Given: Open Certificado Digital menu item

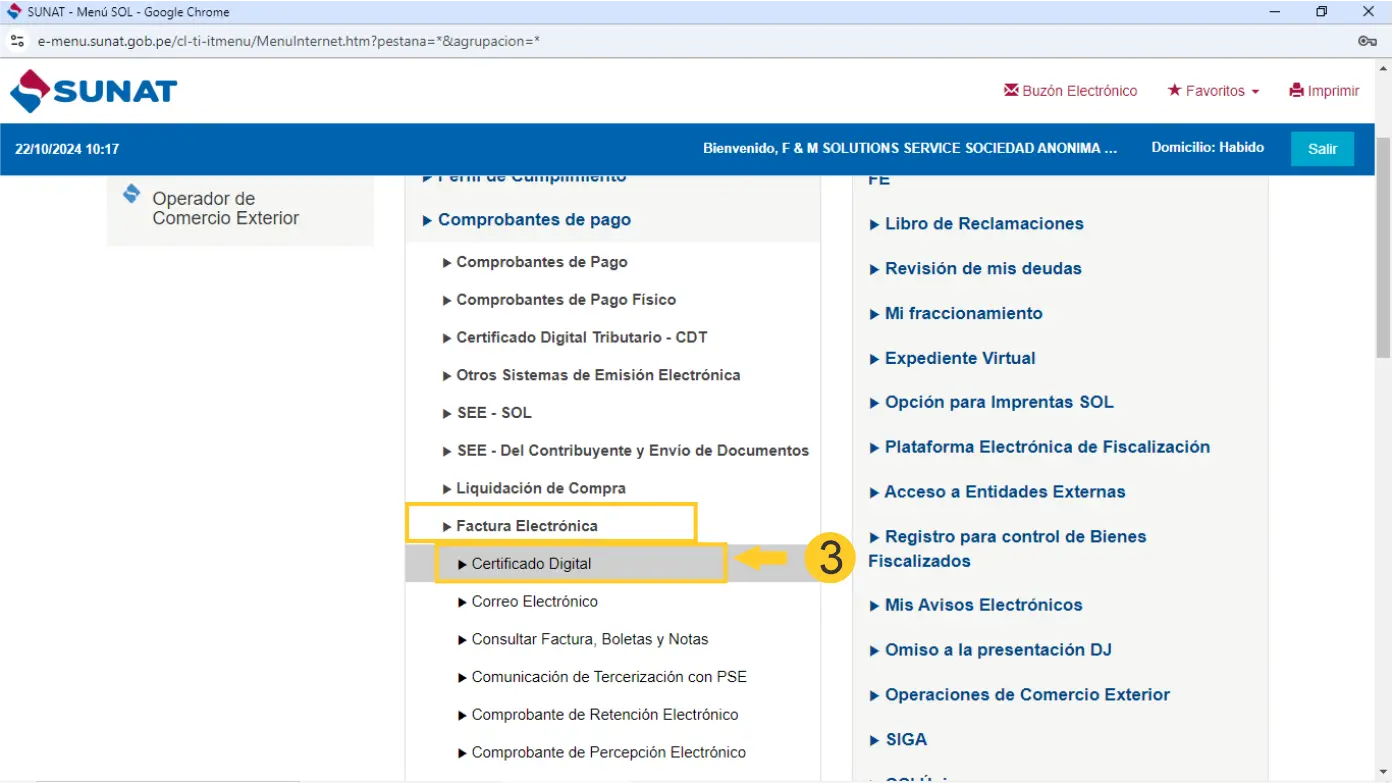Looking at the screenshot, I should click(531, 564).
